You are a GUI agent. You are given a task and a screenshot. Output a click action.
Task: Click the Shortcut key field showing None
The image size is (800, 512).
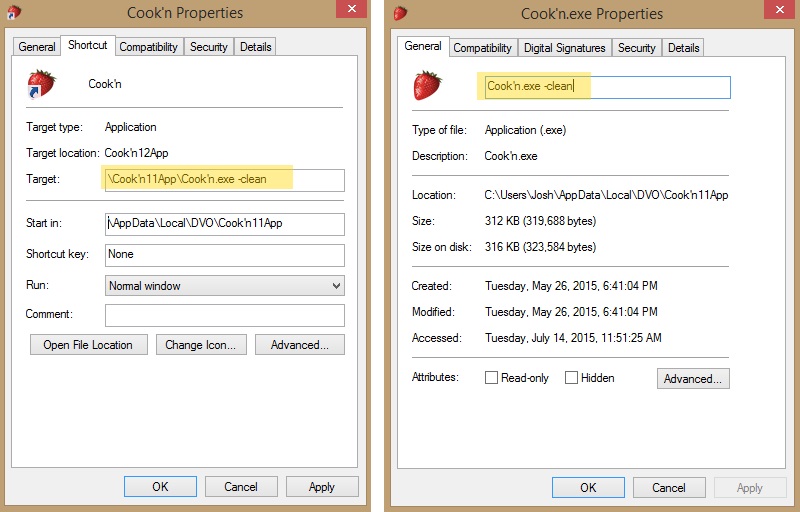click(224, 255)
